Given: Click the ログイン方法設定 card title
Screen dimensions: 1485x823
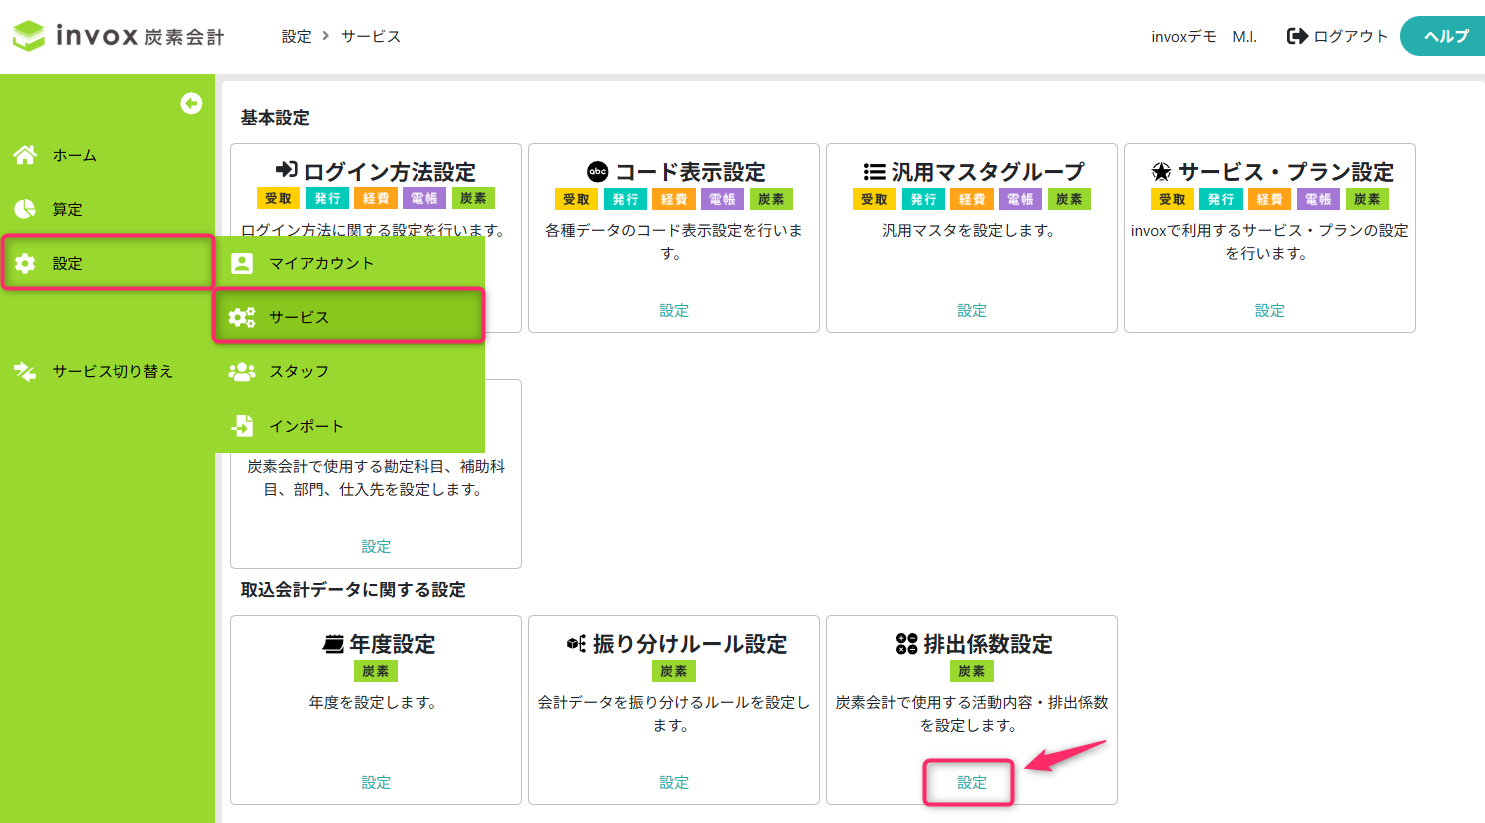Looking at the screenshot, I should 390,171.
